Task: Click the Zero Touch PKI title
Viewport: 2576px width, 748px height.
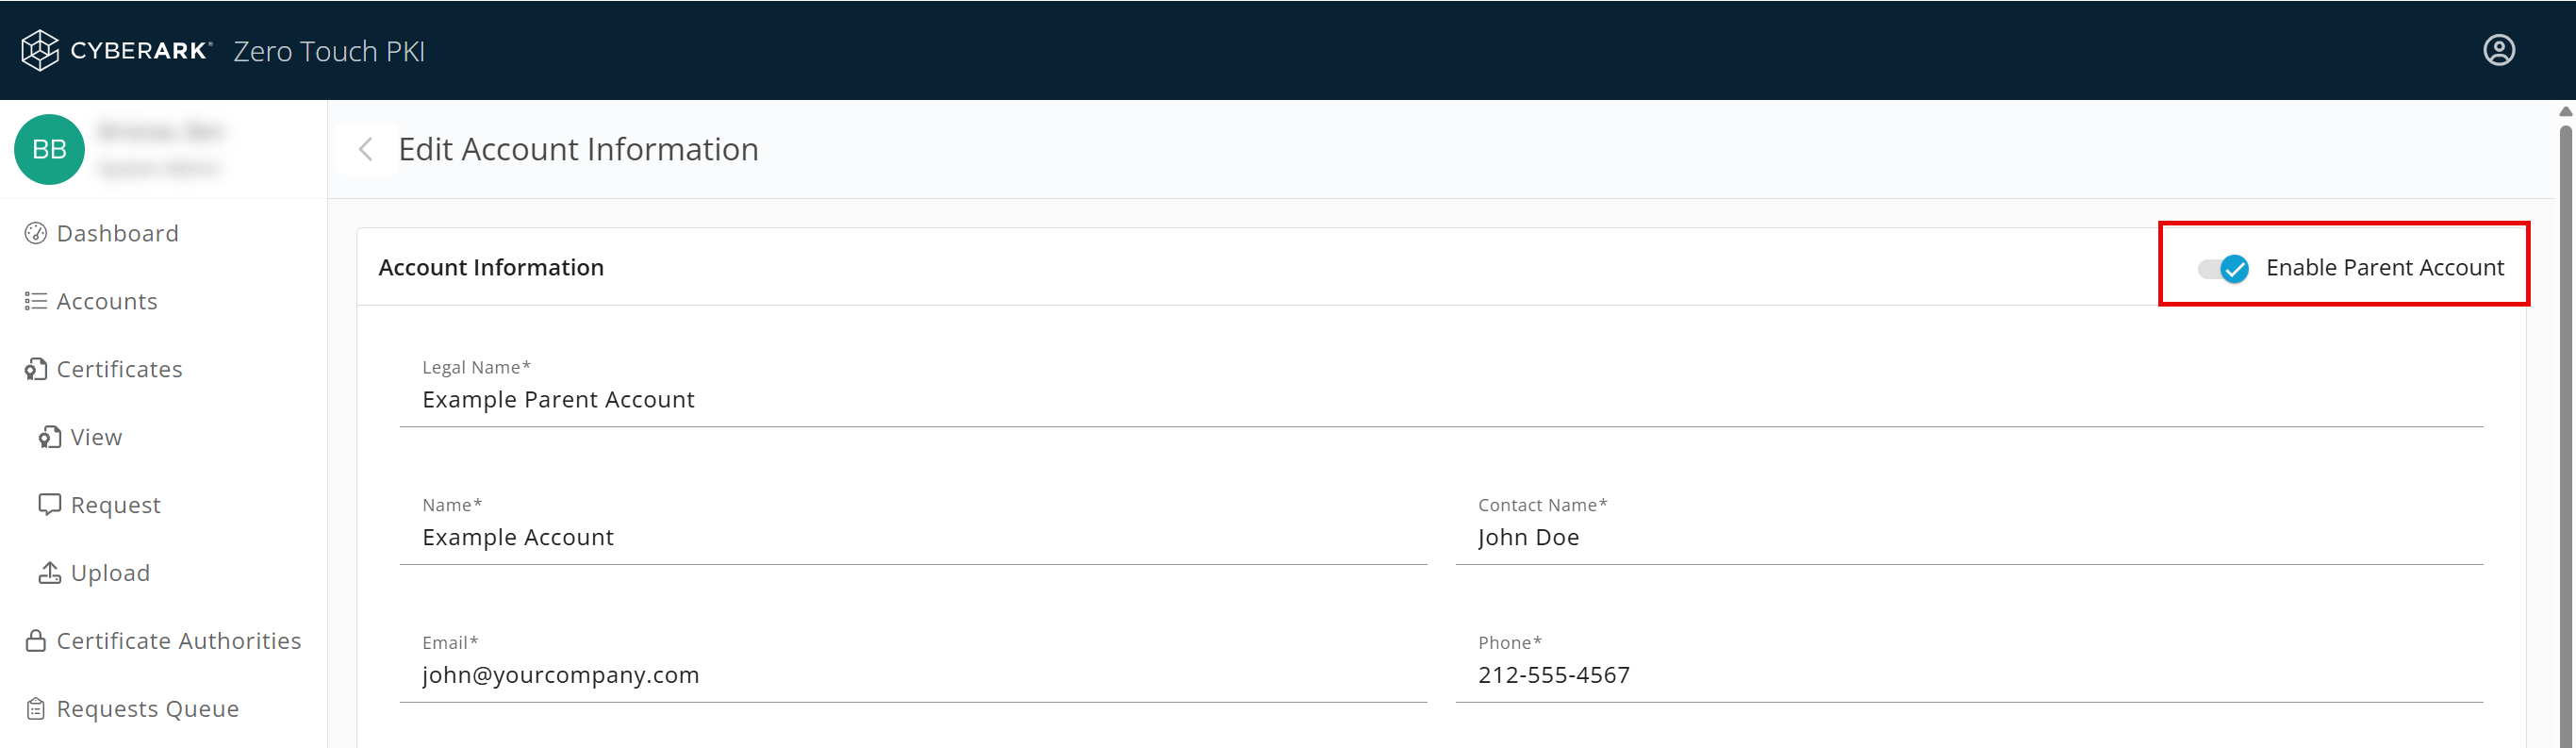Action: click(x=329, y=51)
